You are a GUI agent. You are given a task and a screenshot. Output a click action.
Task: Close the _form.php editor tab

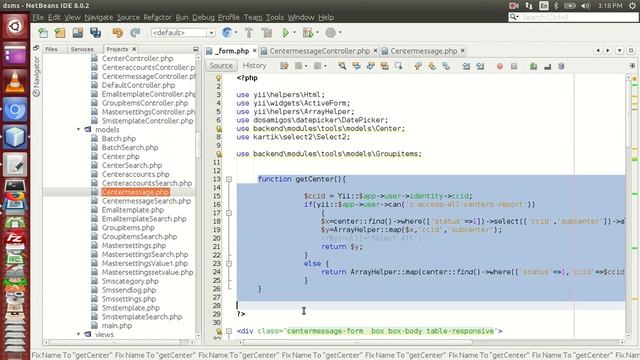pos(254,51)
